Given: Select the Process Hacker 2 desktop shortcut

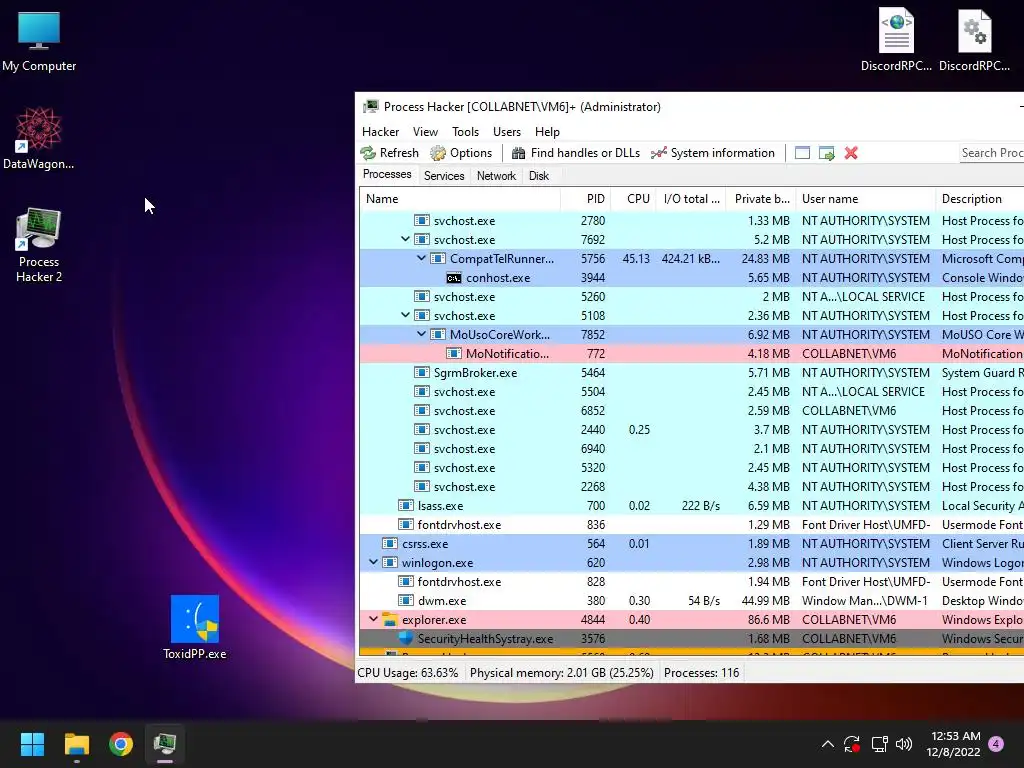Looking at the screenshot, I should [x=39, y=245].
